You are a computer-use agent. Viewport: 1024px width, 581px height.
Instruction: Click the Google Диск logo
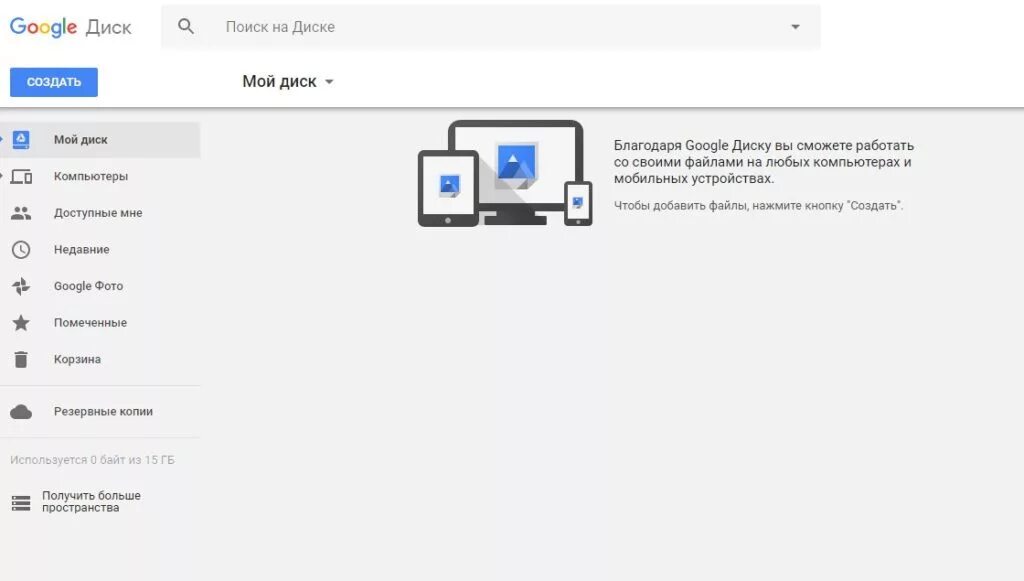point(71,27)
